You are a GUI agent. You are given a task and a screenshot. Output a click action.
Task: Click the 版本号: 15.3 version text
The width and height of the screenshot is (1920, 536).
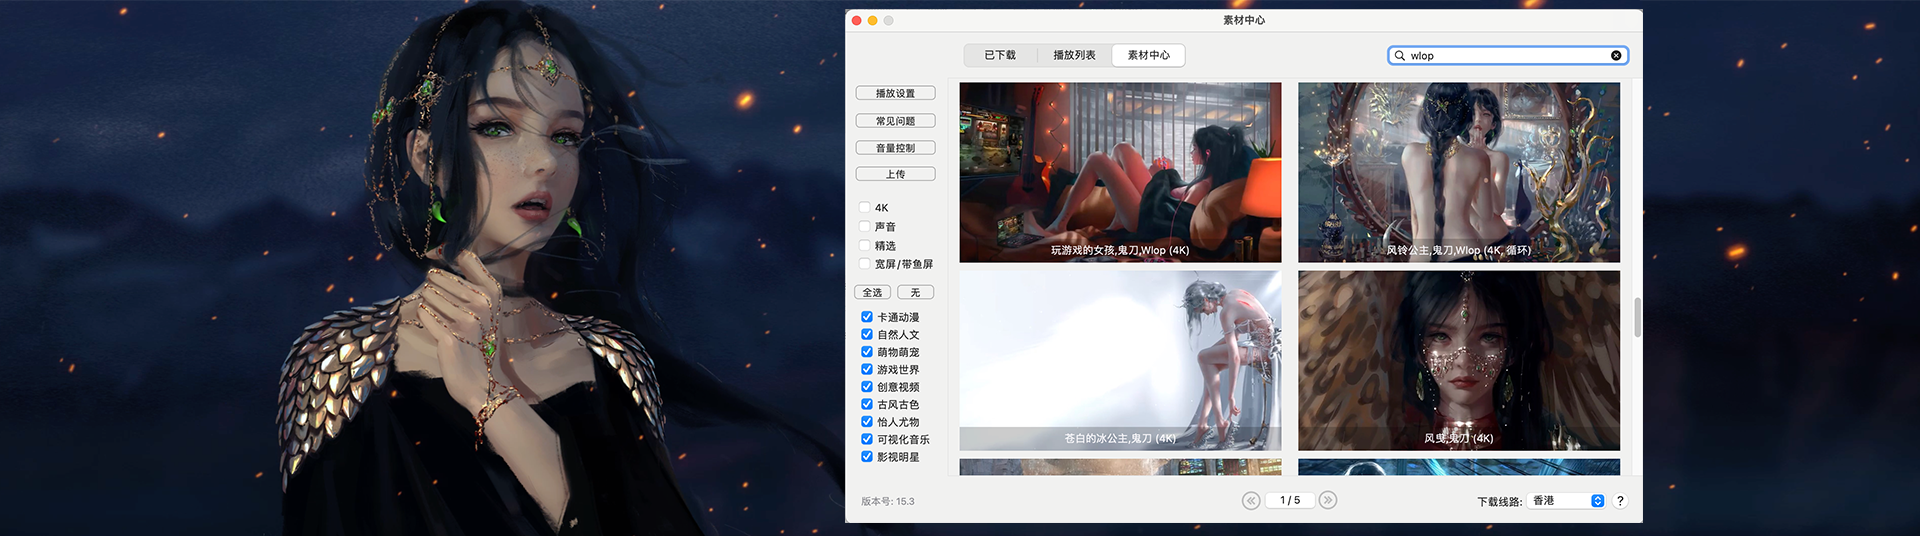coord(888,502)
